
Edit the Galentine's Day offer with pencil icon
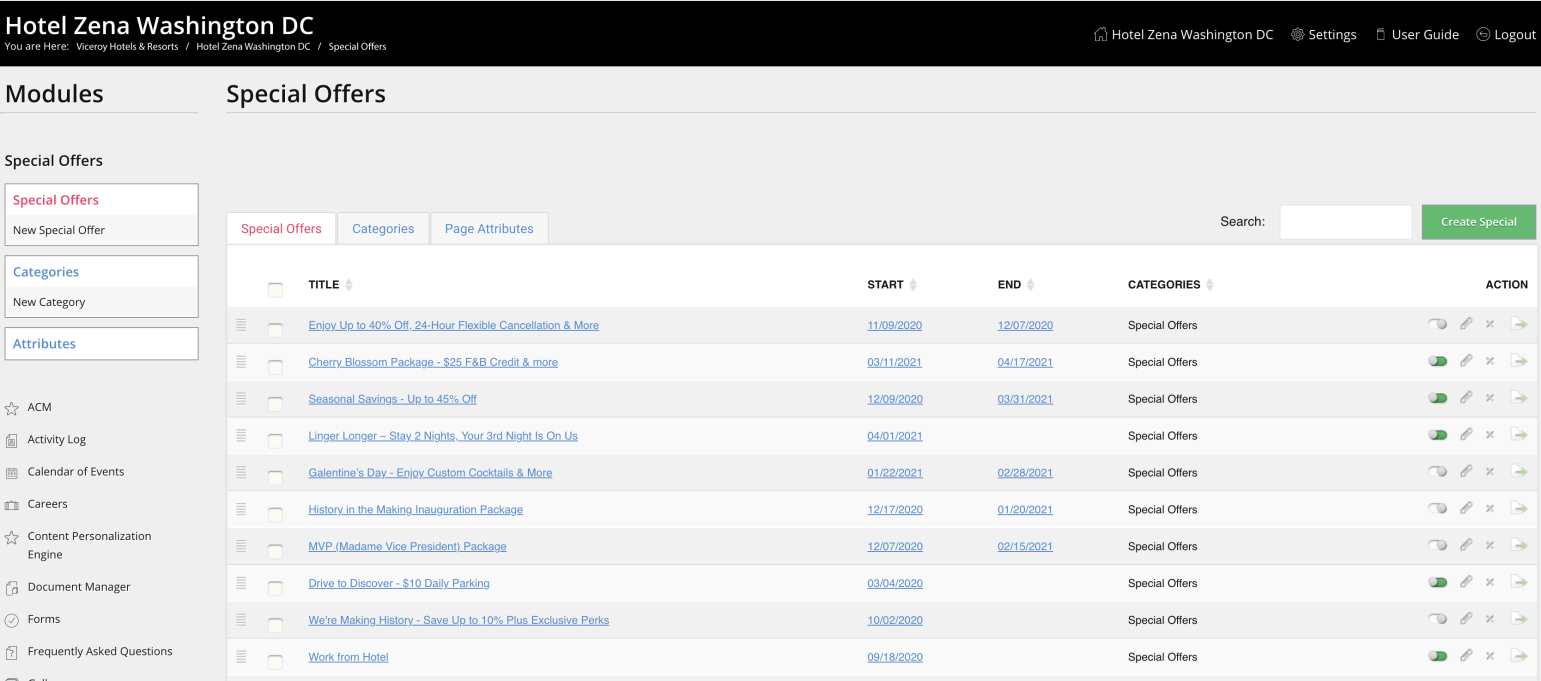1466,471
